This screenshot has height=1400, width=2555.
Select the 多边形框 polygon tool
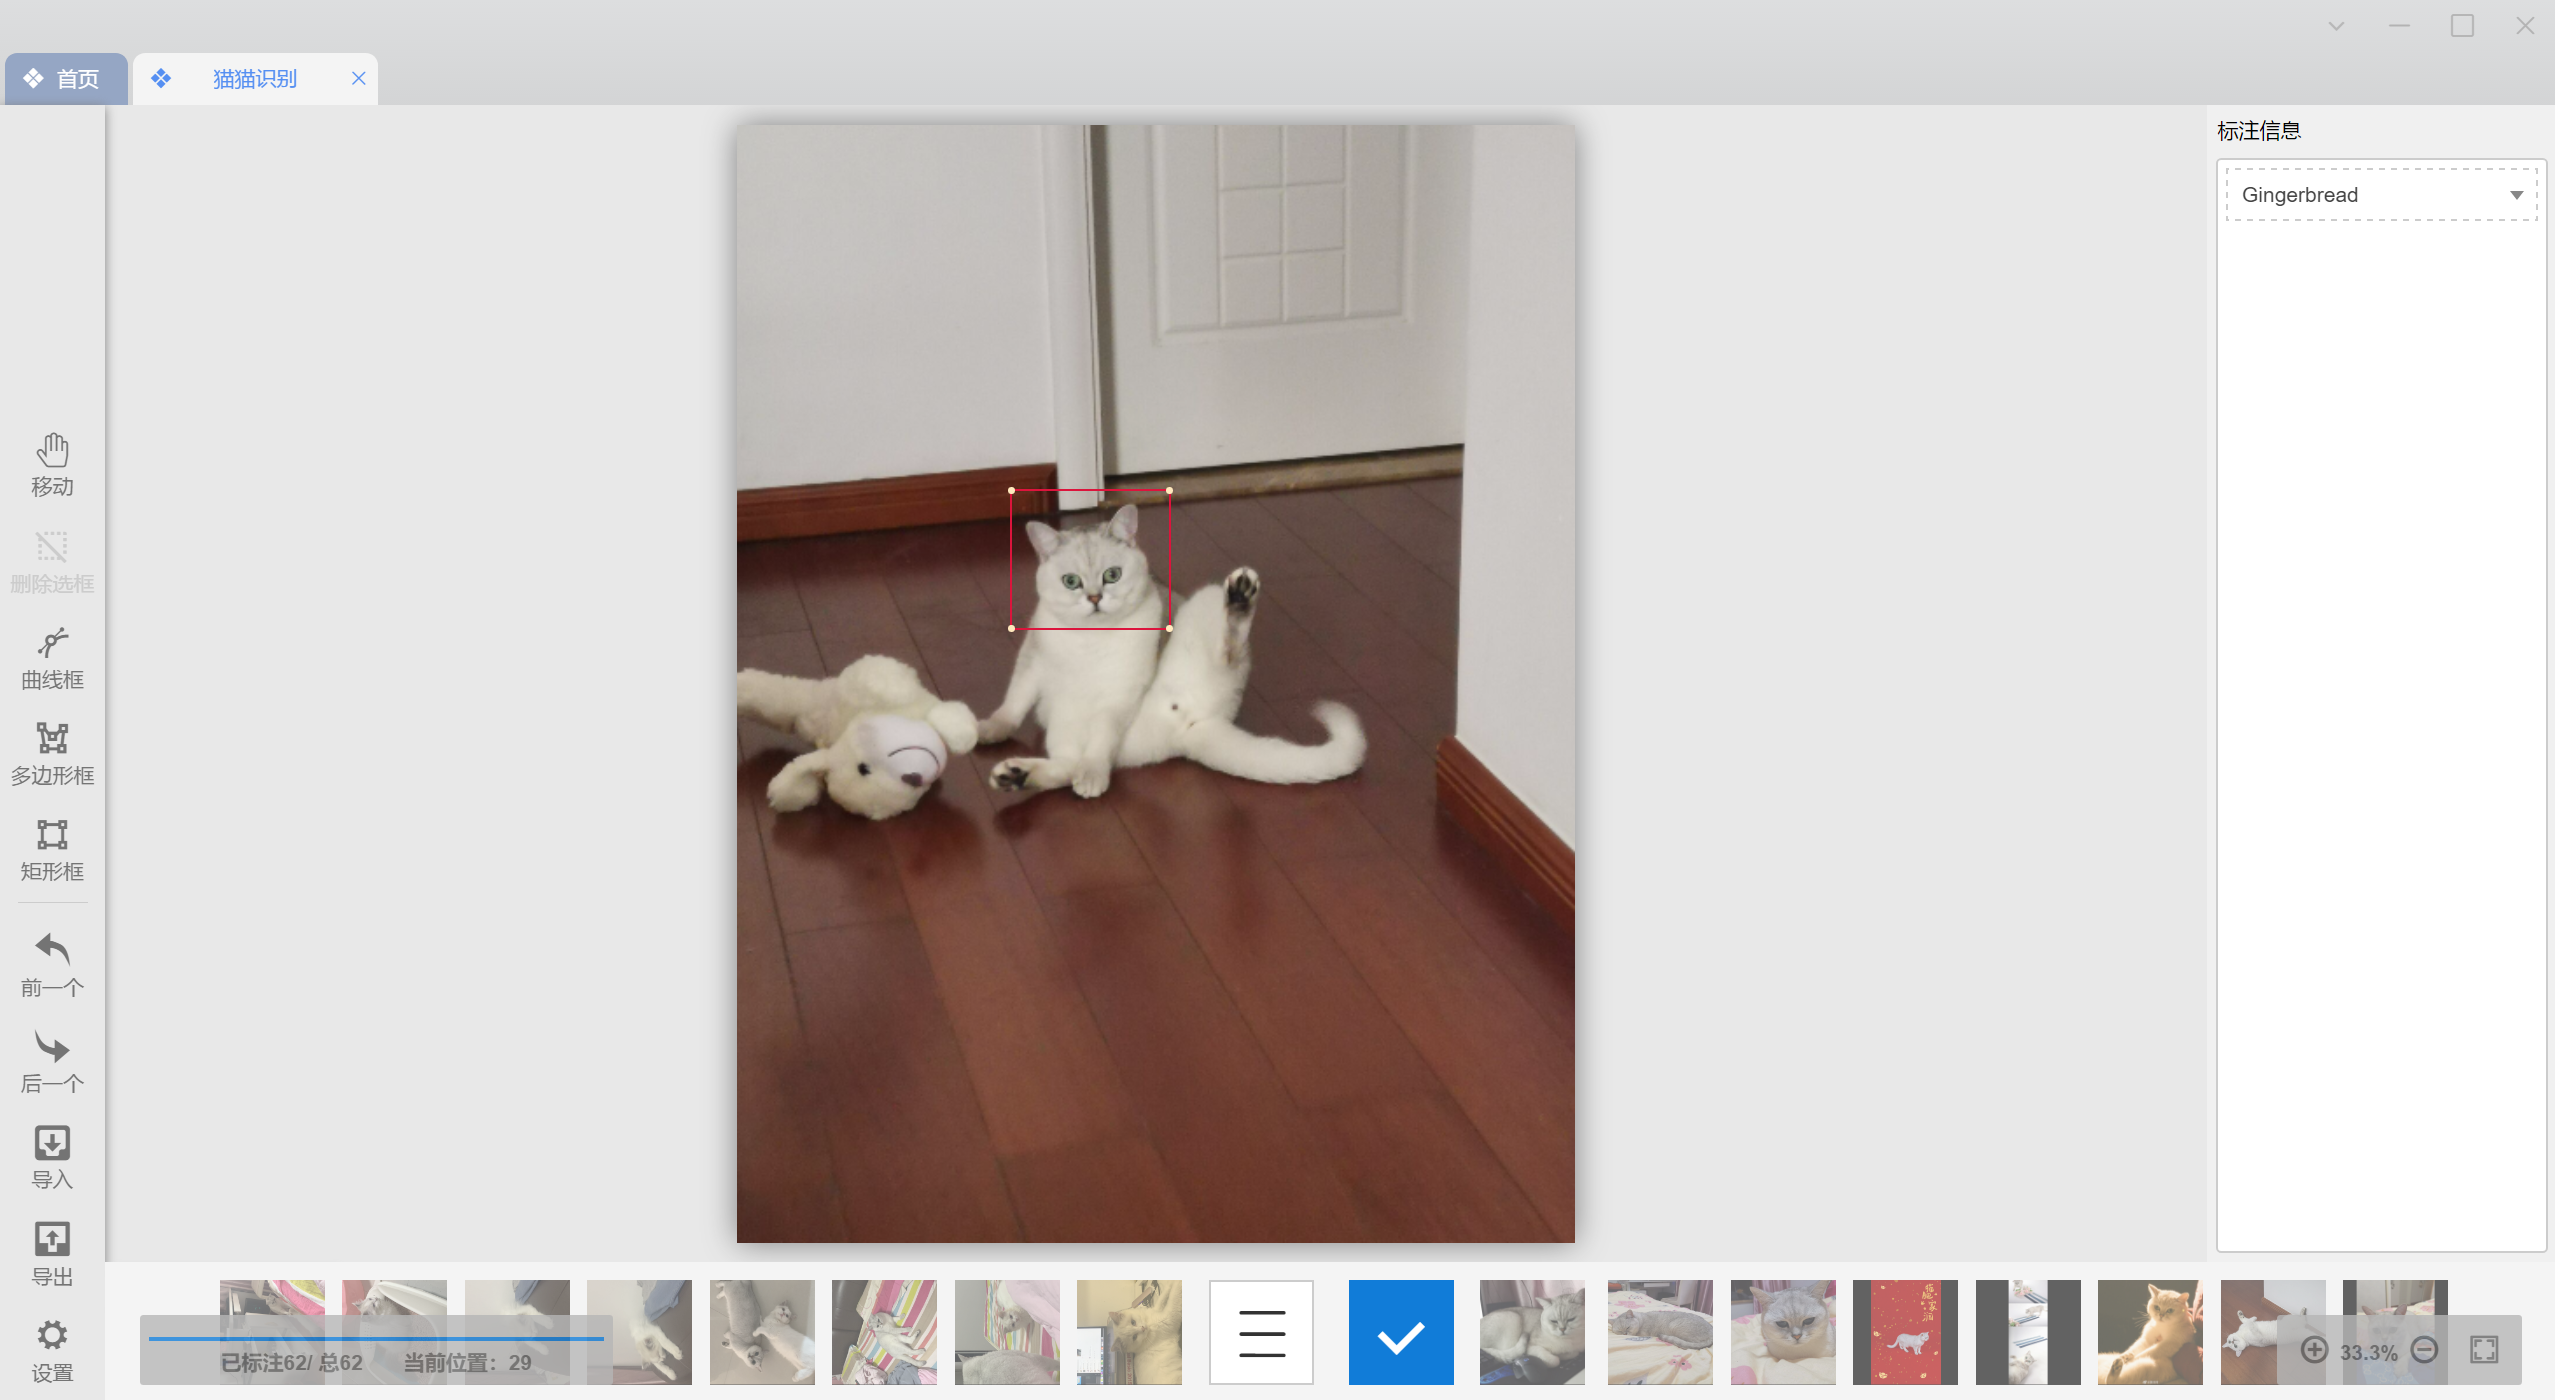[52, 753]
